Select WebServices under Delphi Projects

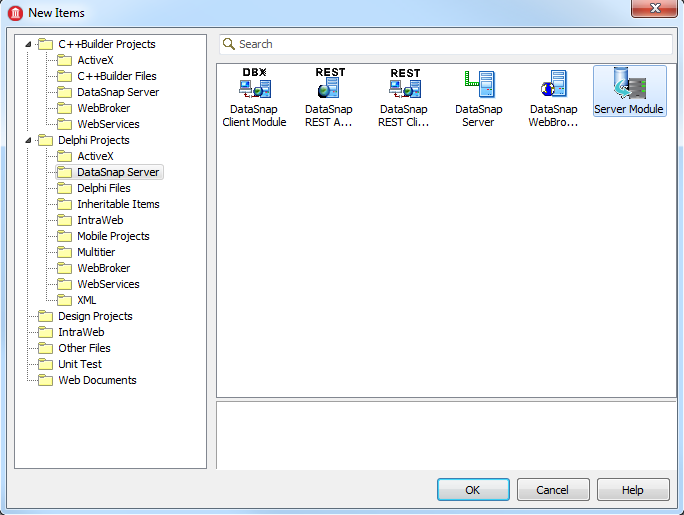pos(108,284)
